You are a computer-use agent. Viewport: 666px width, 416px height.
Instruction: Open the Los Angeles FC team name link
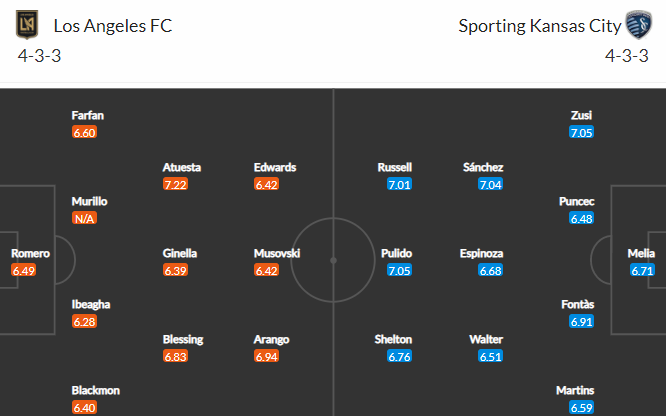click(x=113, y=26)
